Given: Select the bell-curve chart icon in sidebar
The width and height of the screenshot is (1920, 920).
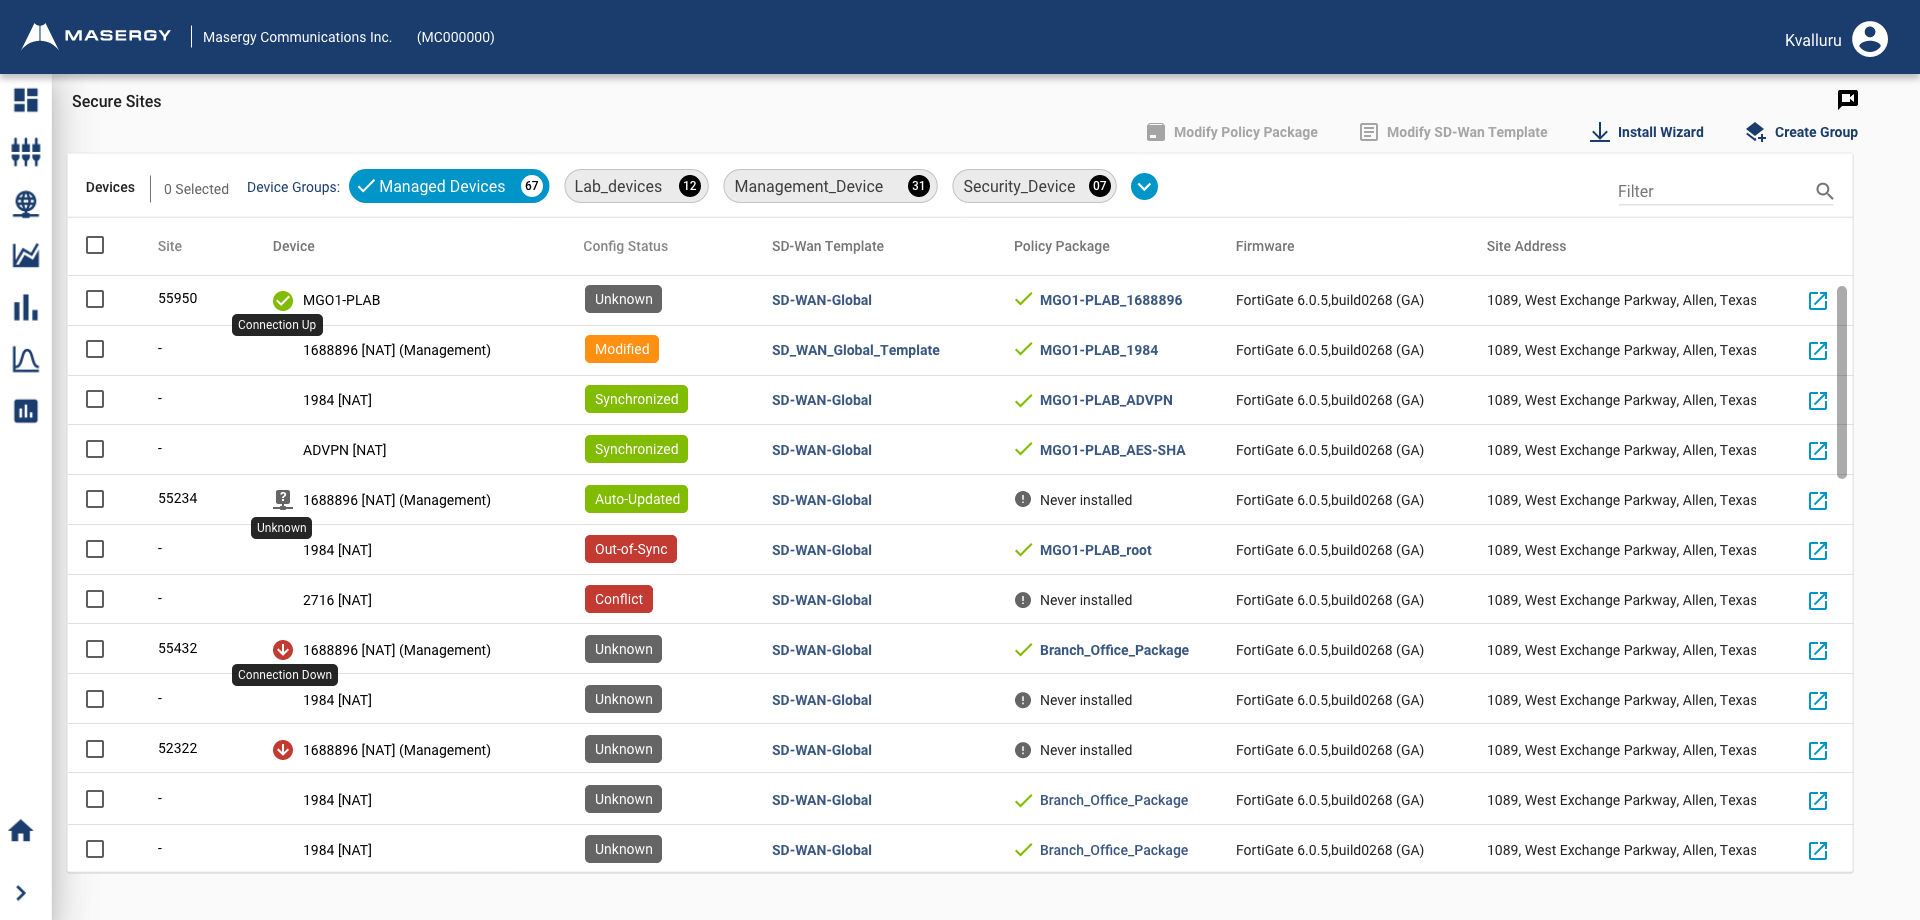Looking at the screenshot, I should [25, 360].
